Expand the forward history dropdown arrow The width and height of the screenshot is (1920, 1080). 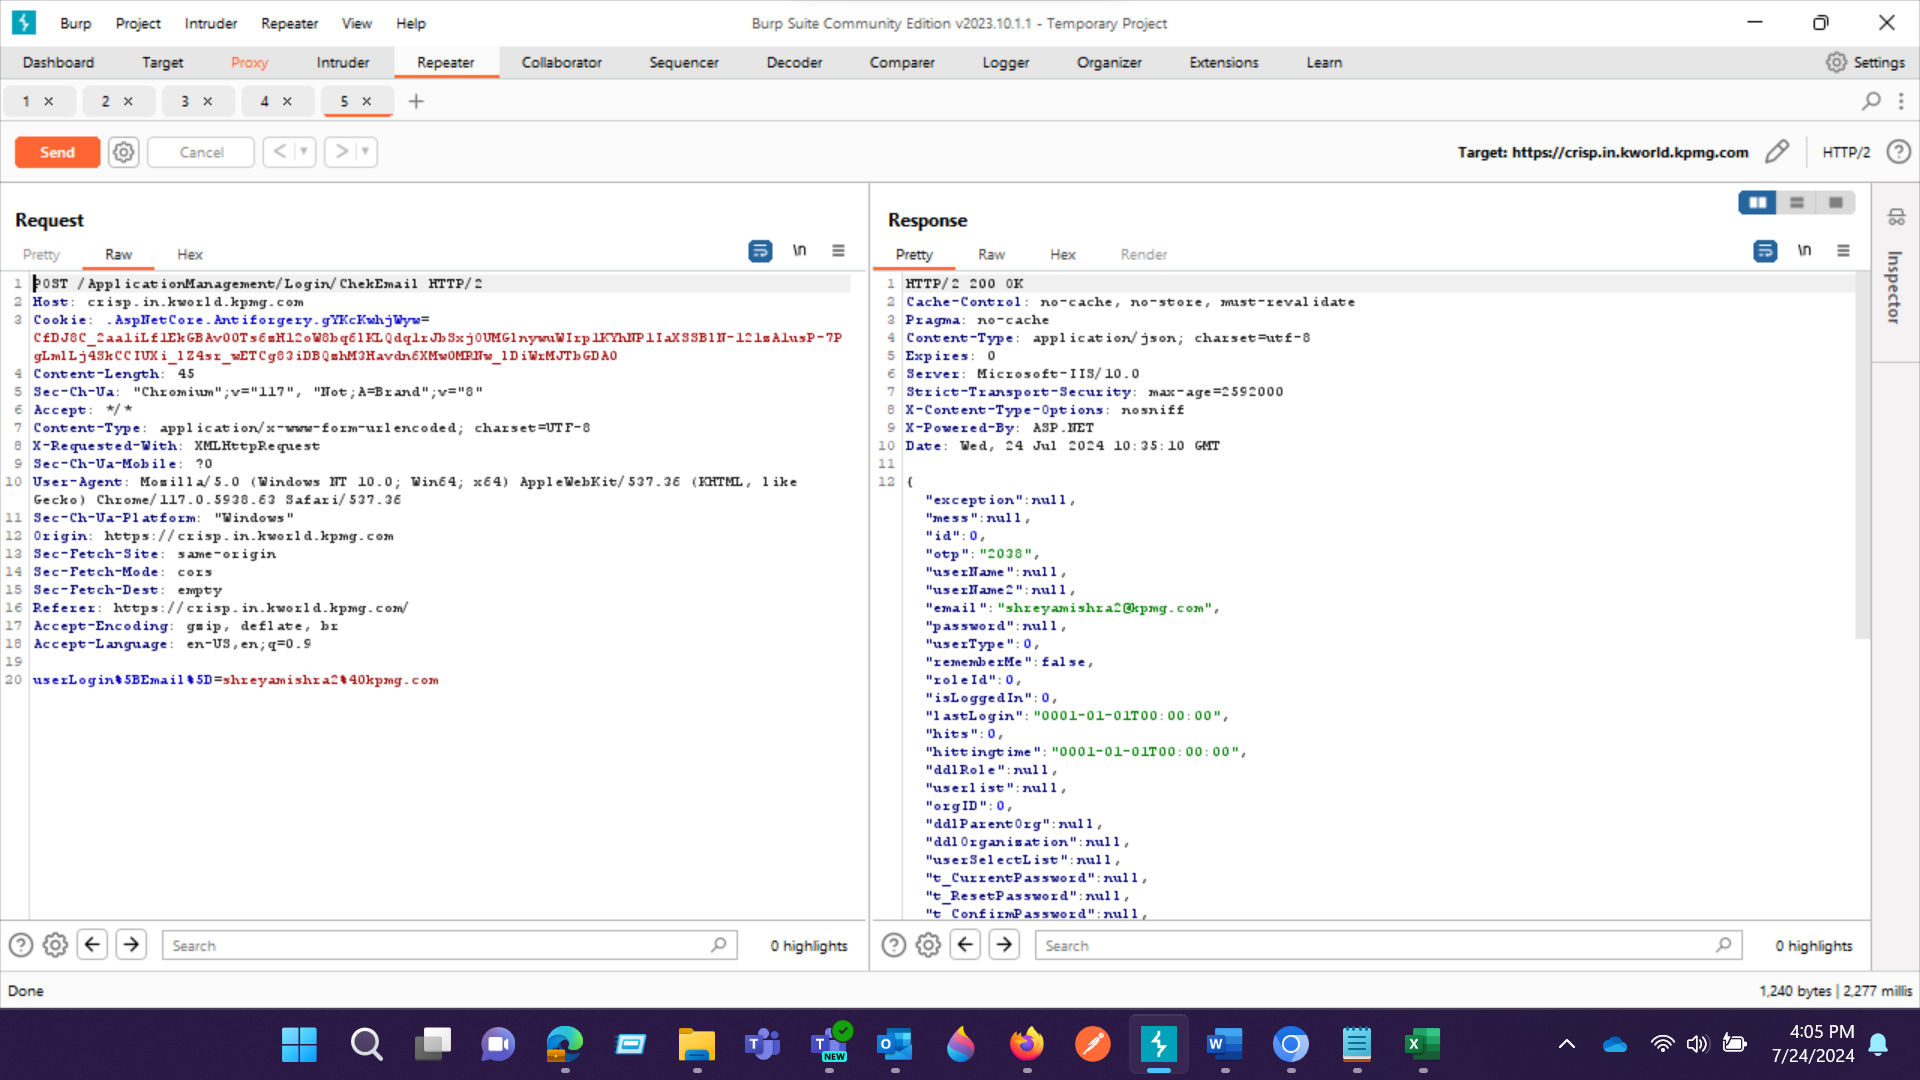[x=366, y=152]
